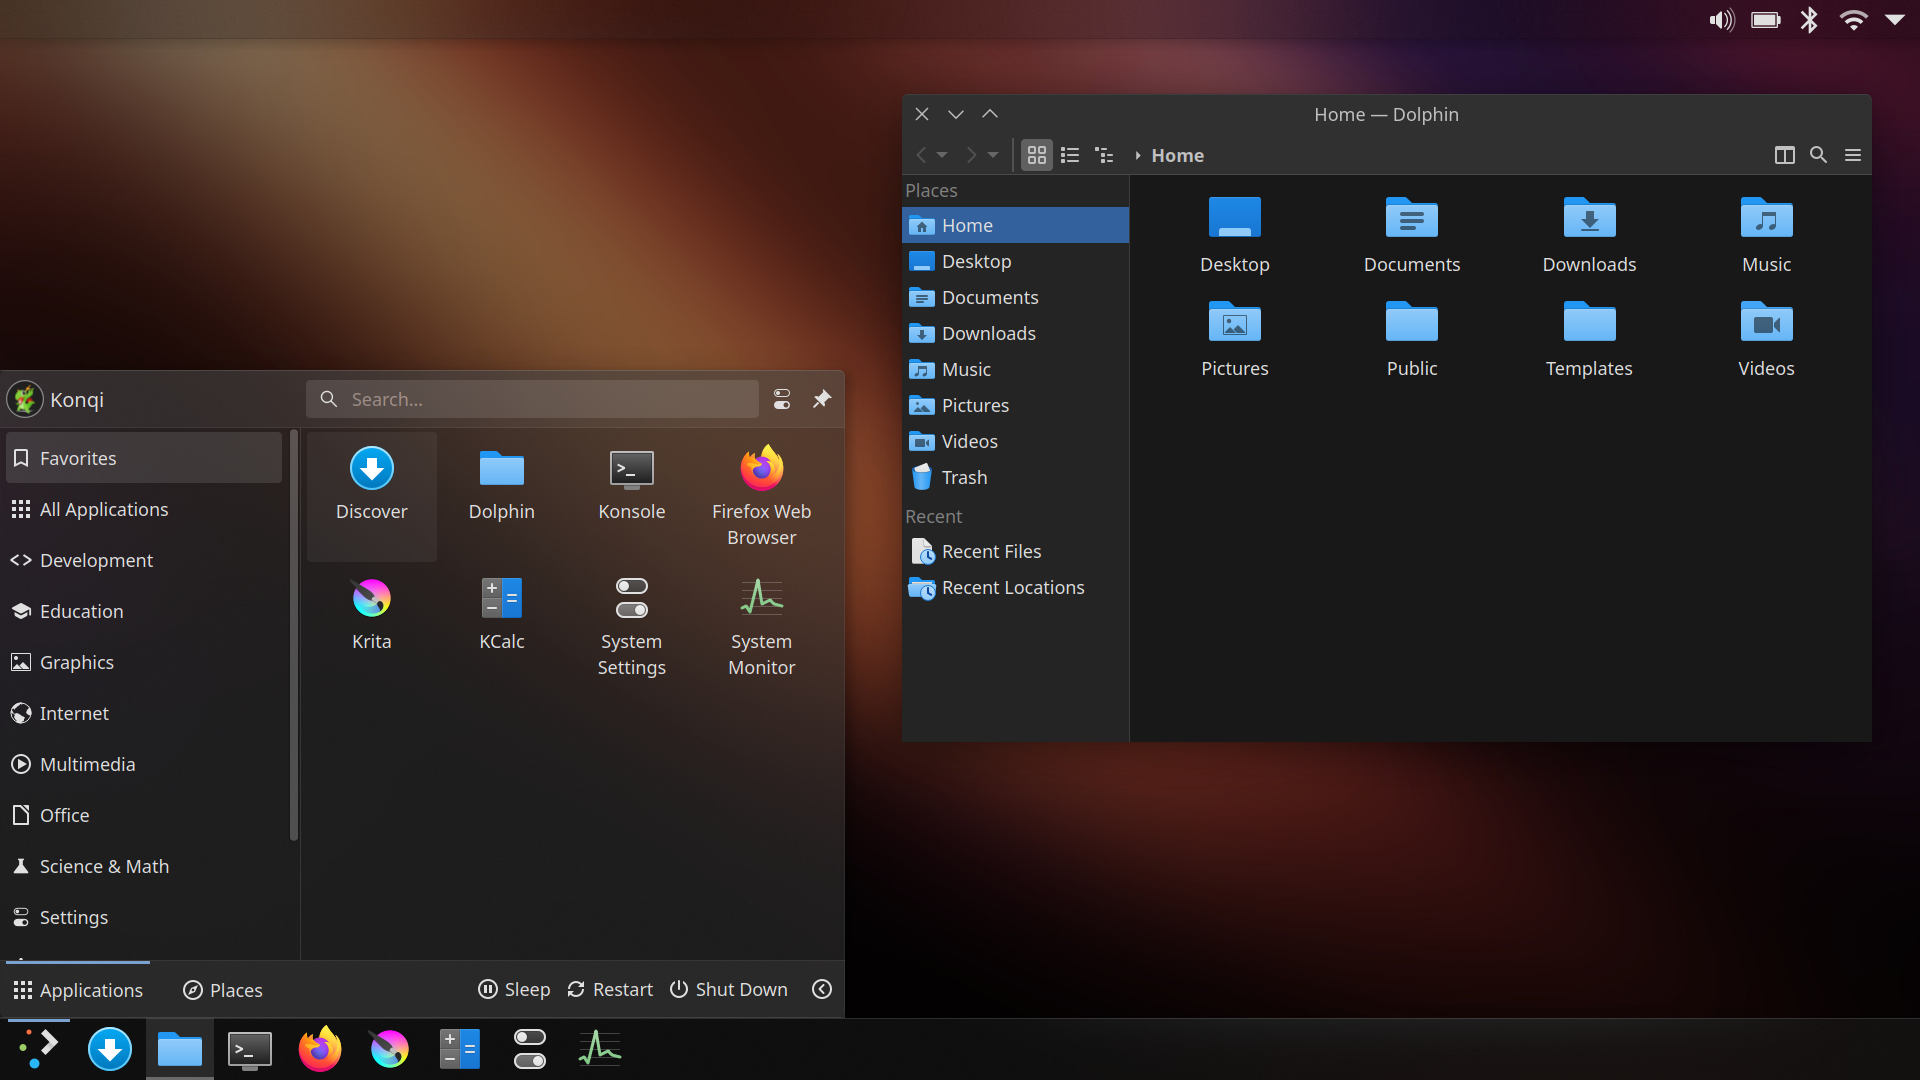Switch Dolphin to icons view mode
The image size is (1920, 1080).
(x=1037, y=155)
